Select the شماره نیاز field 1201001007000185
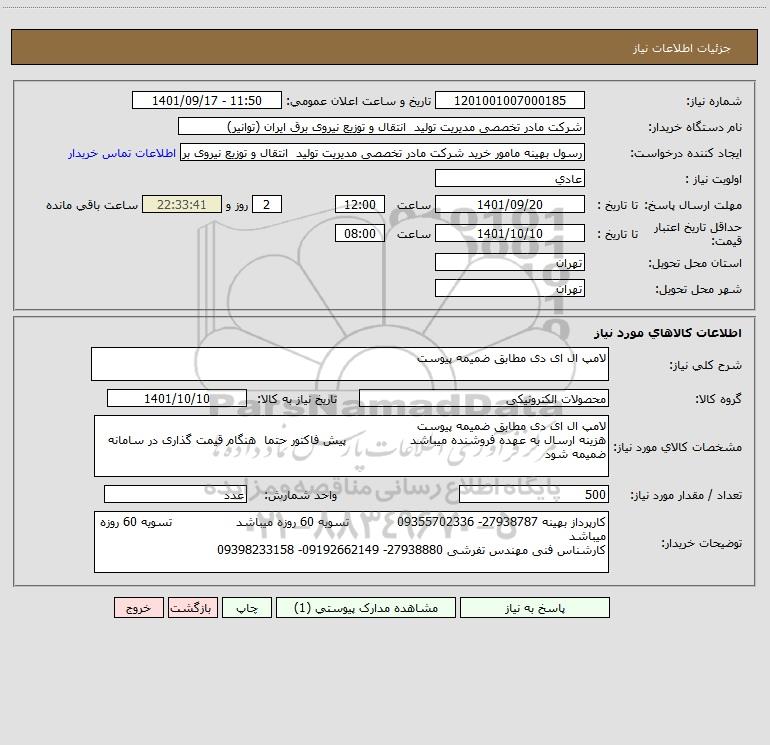The height and width of the screenshot is (745, 770). pos(510,100)
